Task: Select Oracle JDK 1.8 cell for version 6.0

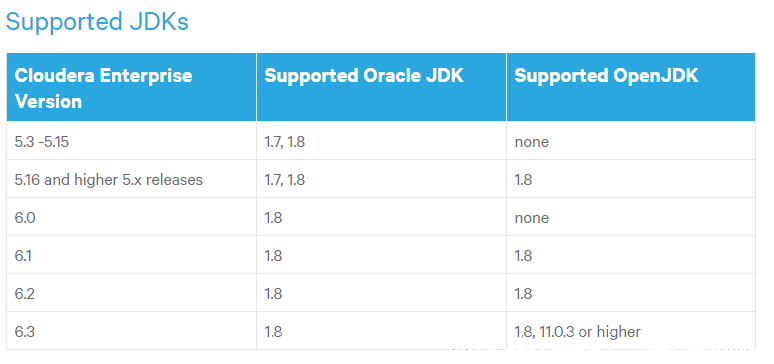Action: pyautogui.click(x=382, y=217)
